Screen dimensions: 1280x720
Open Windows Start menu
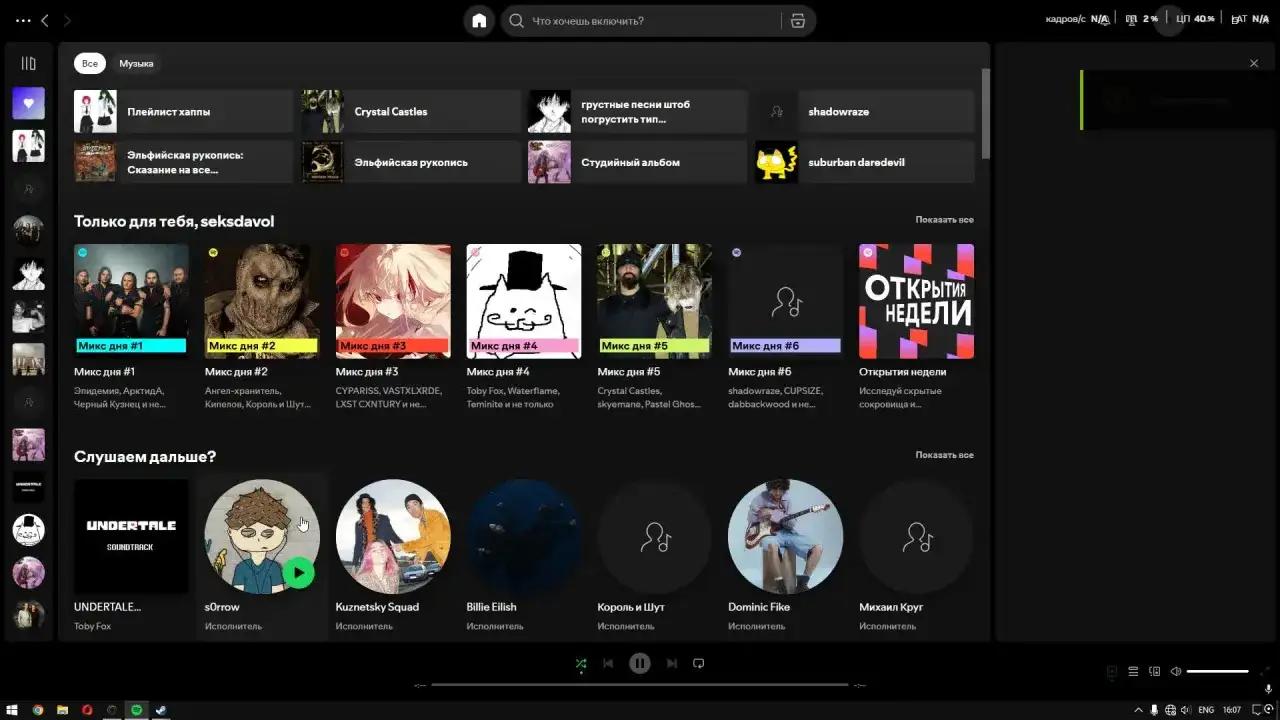point(13,710)
